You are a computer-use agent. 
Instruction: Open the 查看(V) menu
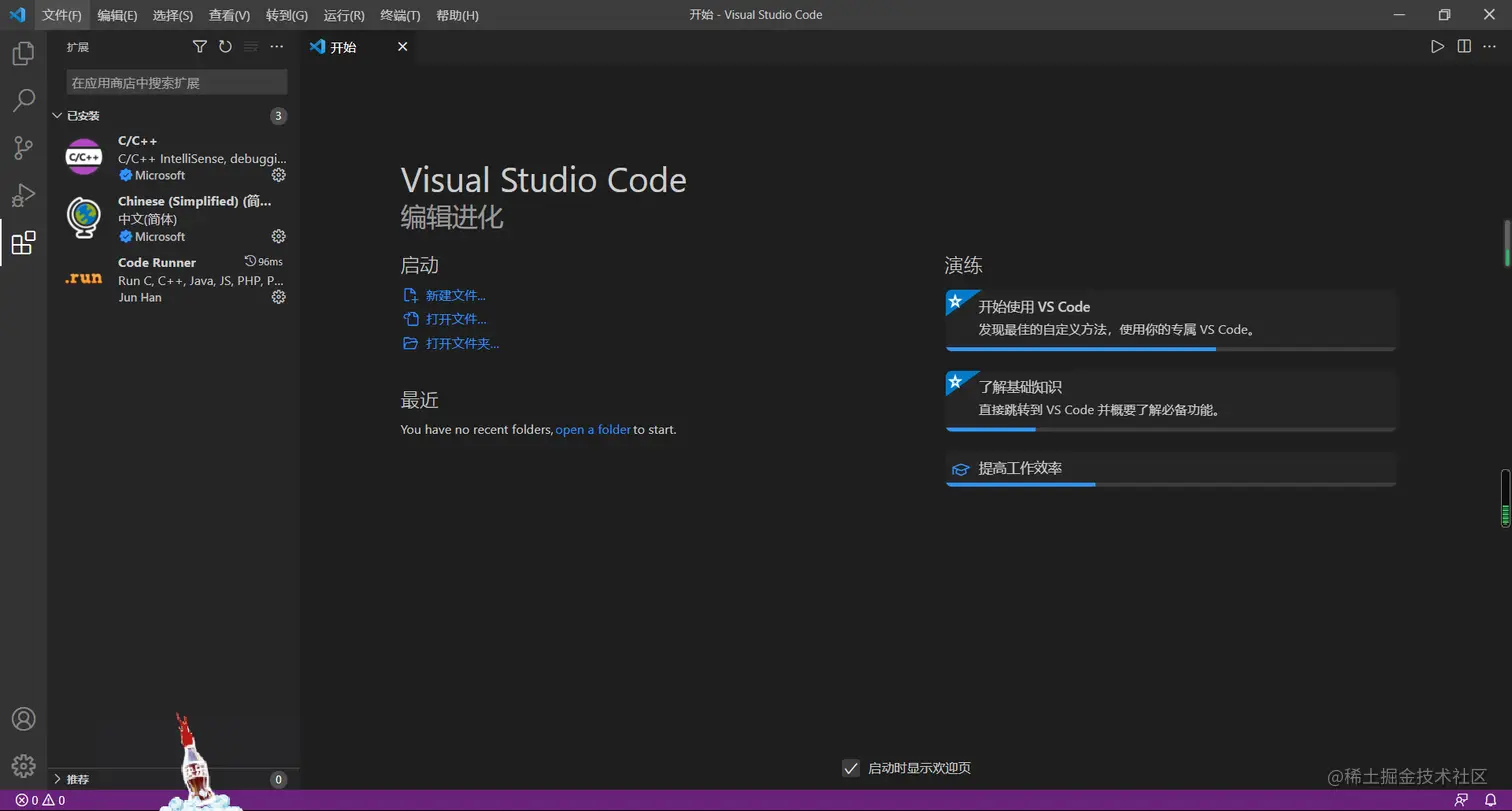point(230,15)
